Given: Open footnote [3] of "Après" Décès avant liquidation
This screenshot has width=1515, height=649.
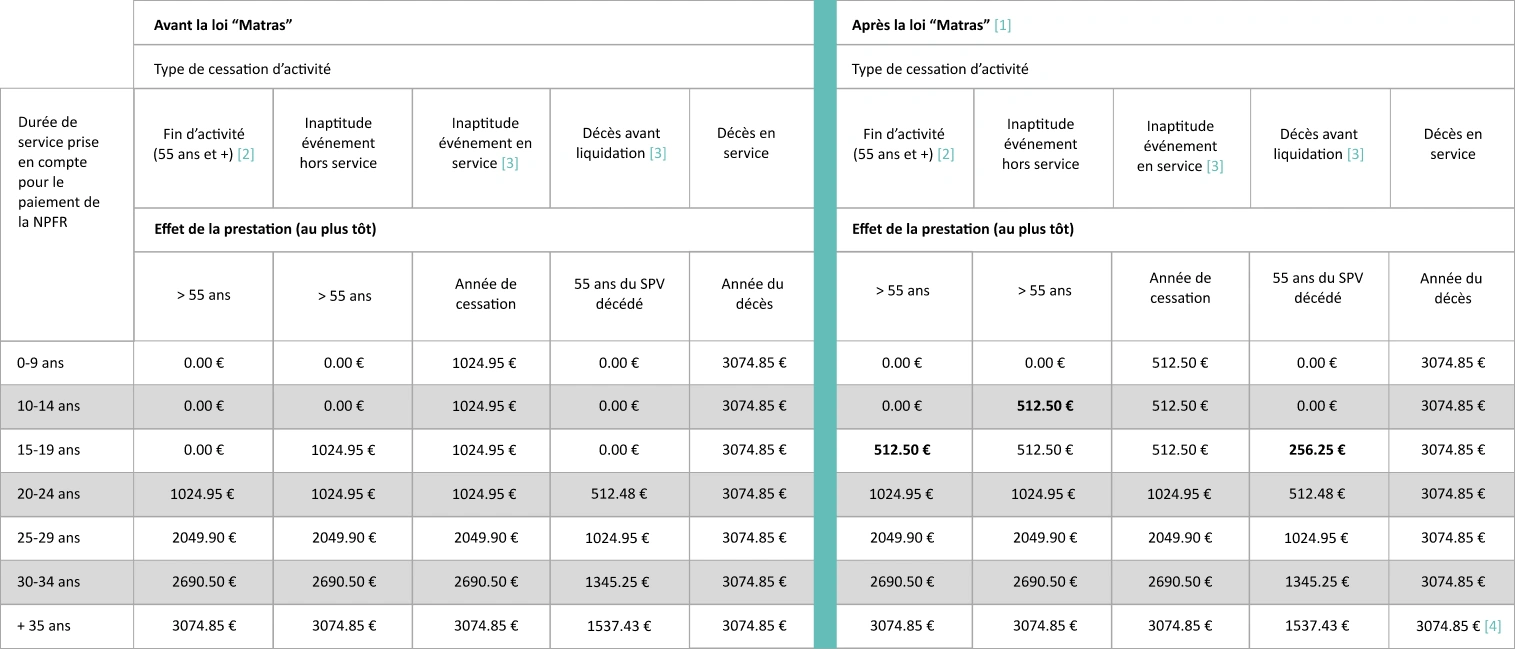Looking at the screenshot, I should [x=1355, y=154].
